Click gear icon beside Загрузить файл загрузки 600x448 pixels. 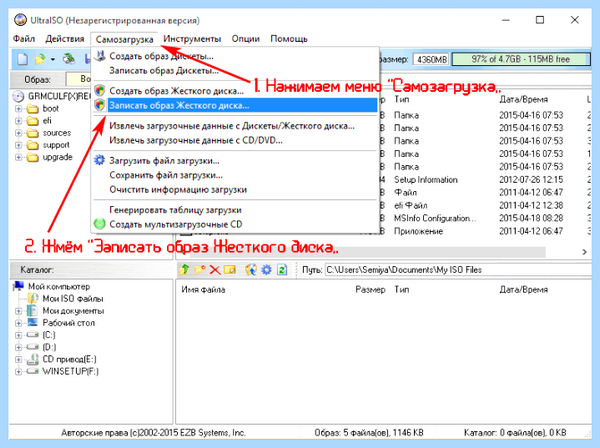(99, 160)
